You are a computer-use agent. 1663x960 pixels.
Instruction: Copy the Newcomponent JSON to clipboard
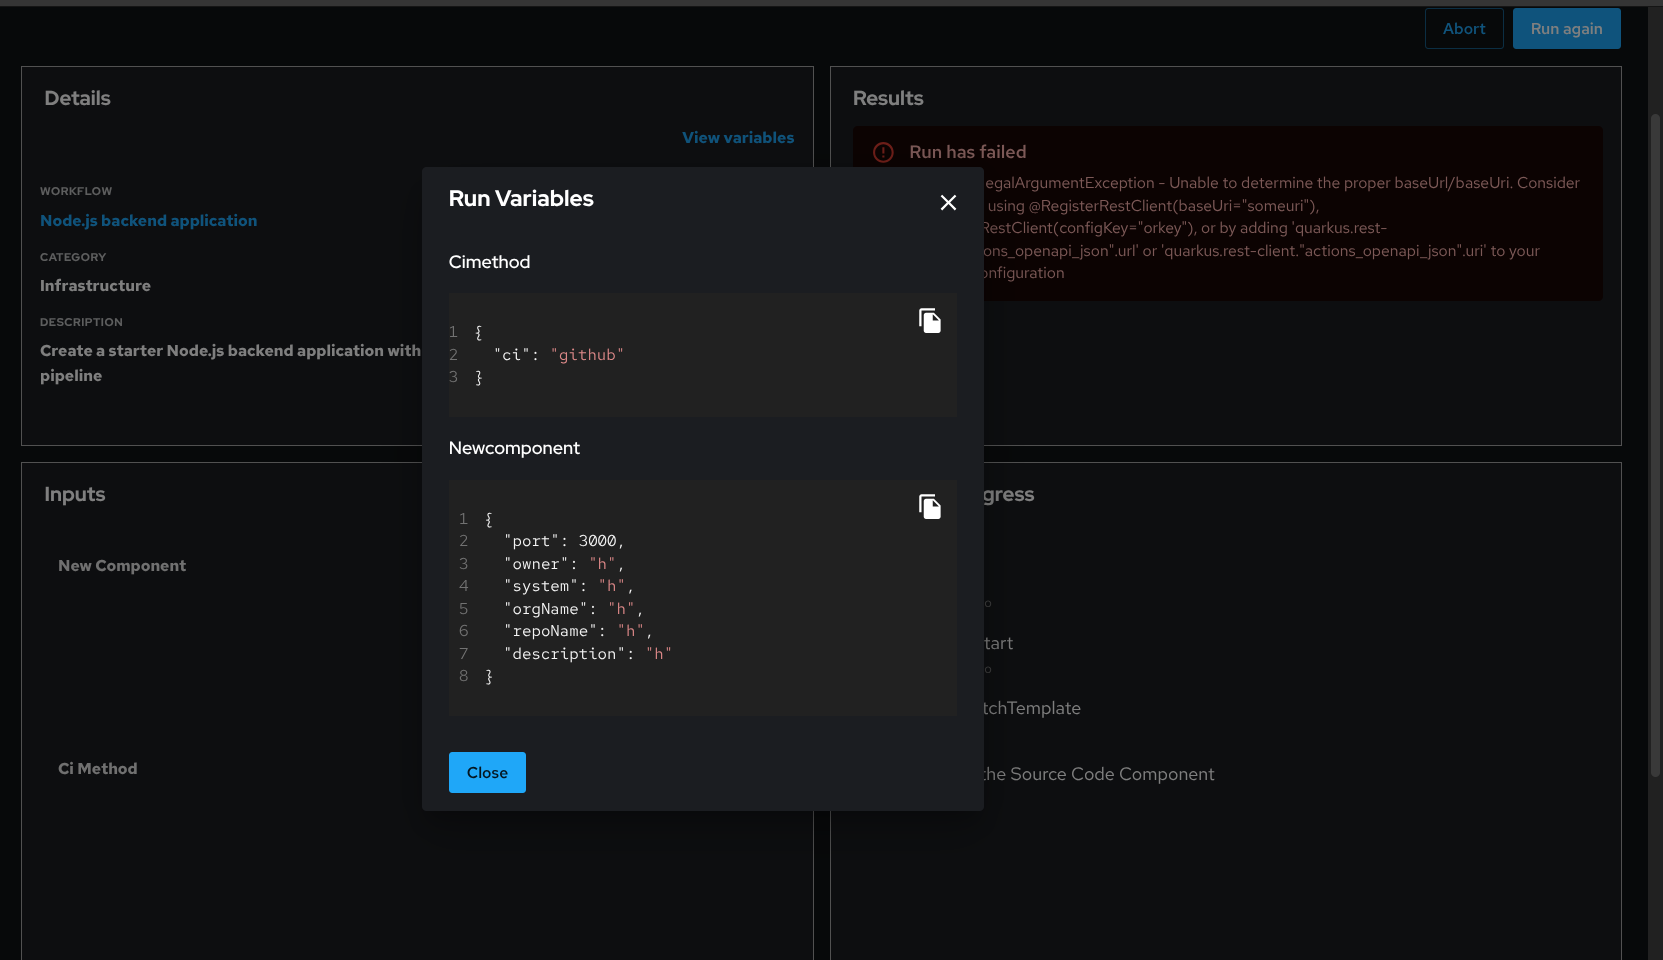(929, 507)
